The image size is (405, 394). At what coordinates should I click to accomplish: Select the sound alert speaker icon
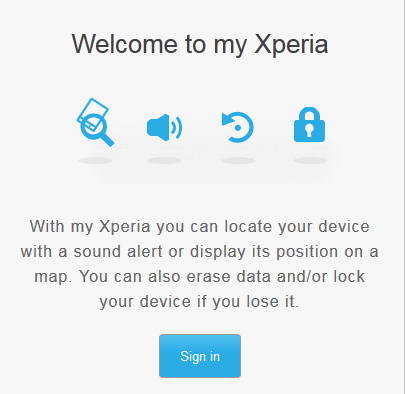164,127
